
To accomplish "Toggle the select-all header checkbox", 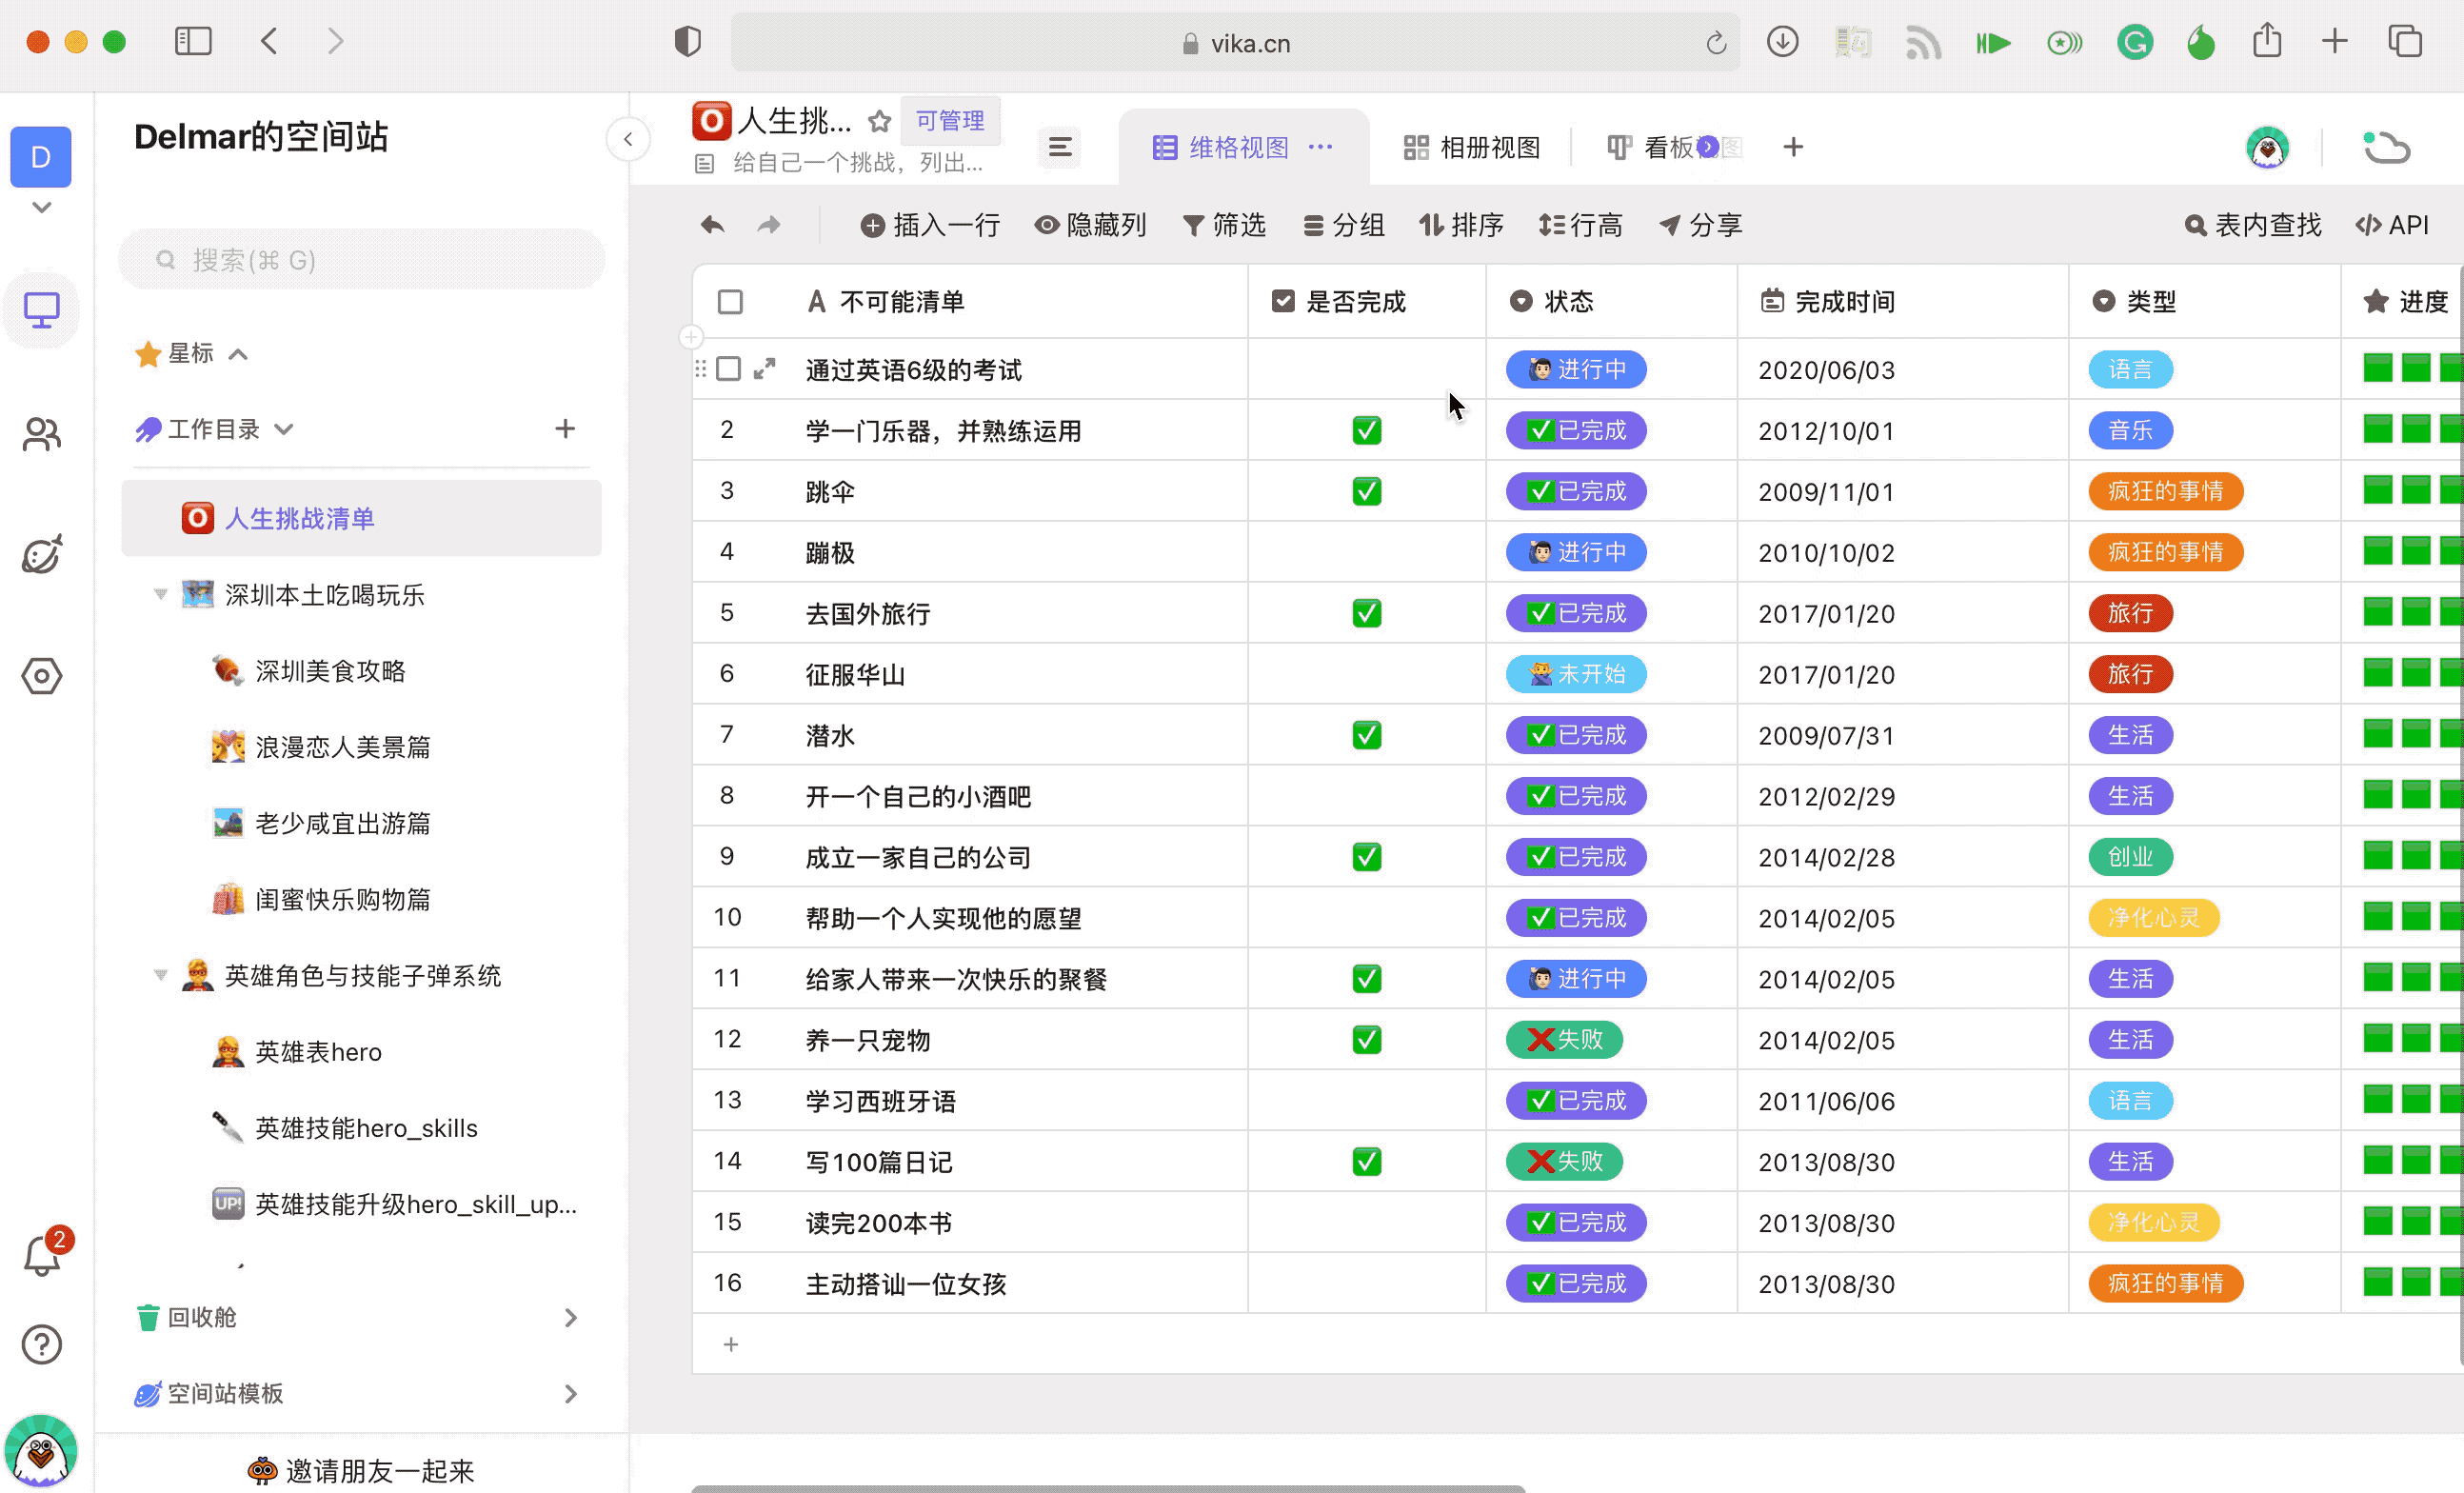I will pyautogui.click(x=730, y=301).
